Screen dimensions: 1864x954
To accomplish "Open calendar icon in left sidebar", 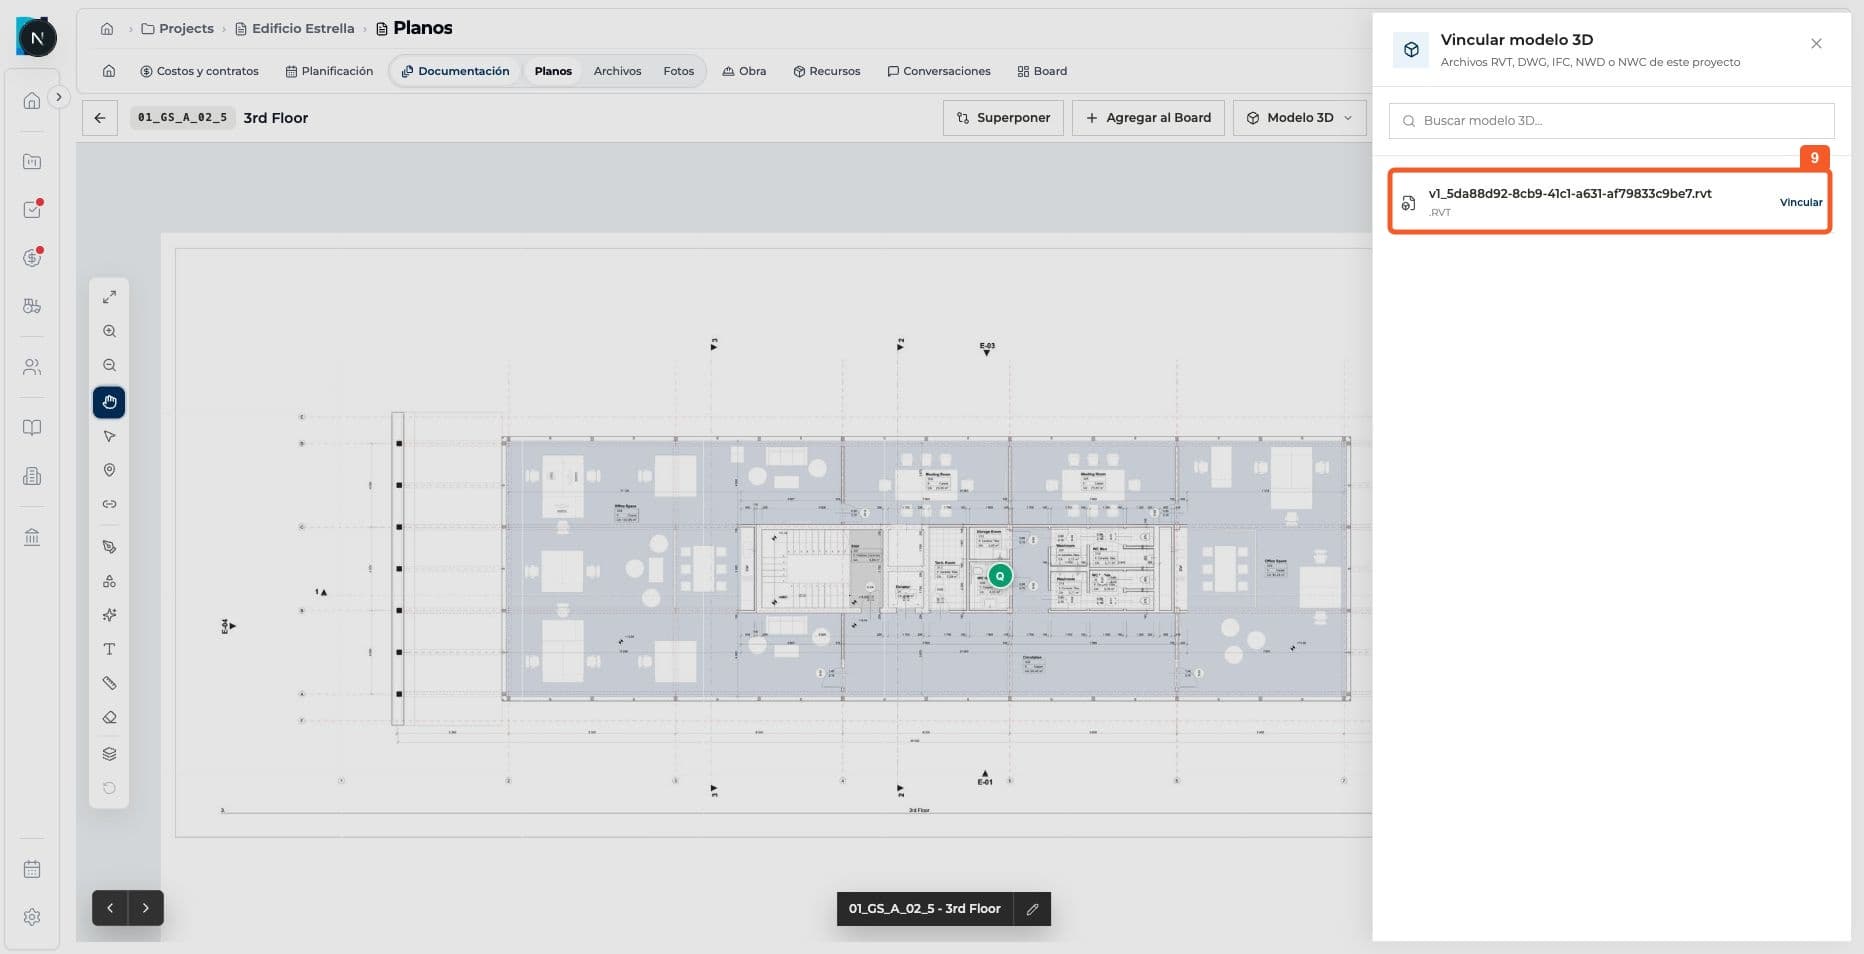I will (32, 869).
